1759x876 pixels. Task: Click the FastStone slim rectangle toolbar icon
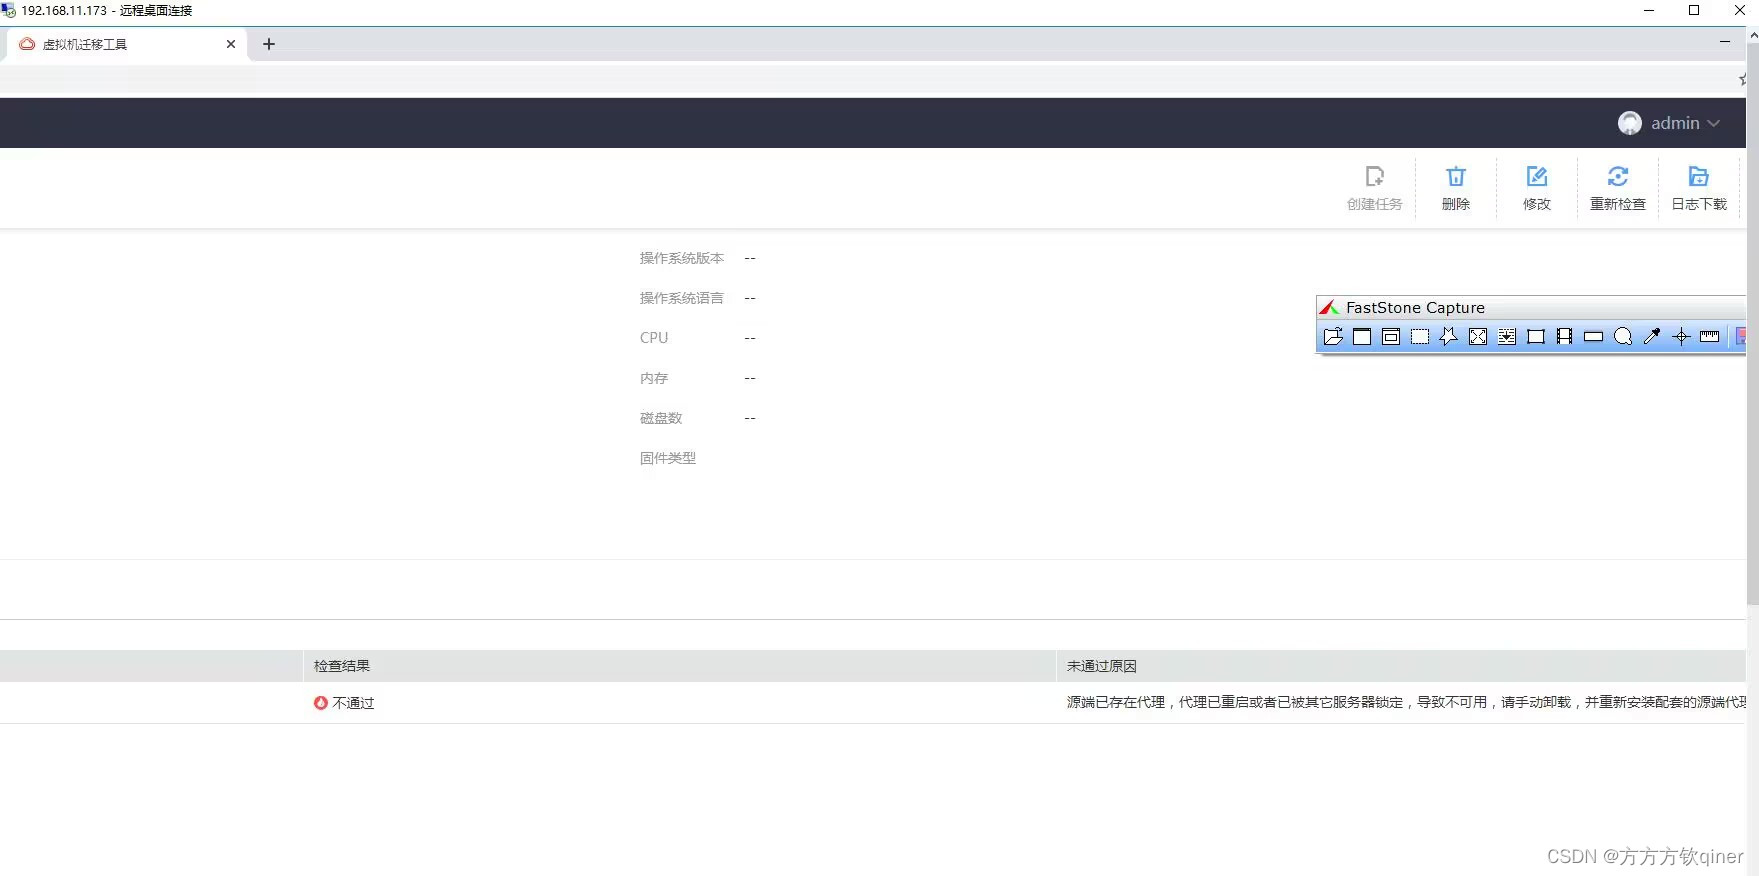point(1594,337)
